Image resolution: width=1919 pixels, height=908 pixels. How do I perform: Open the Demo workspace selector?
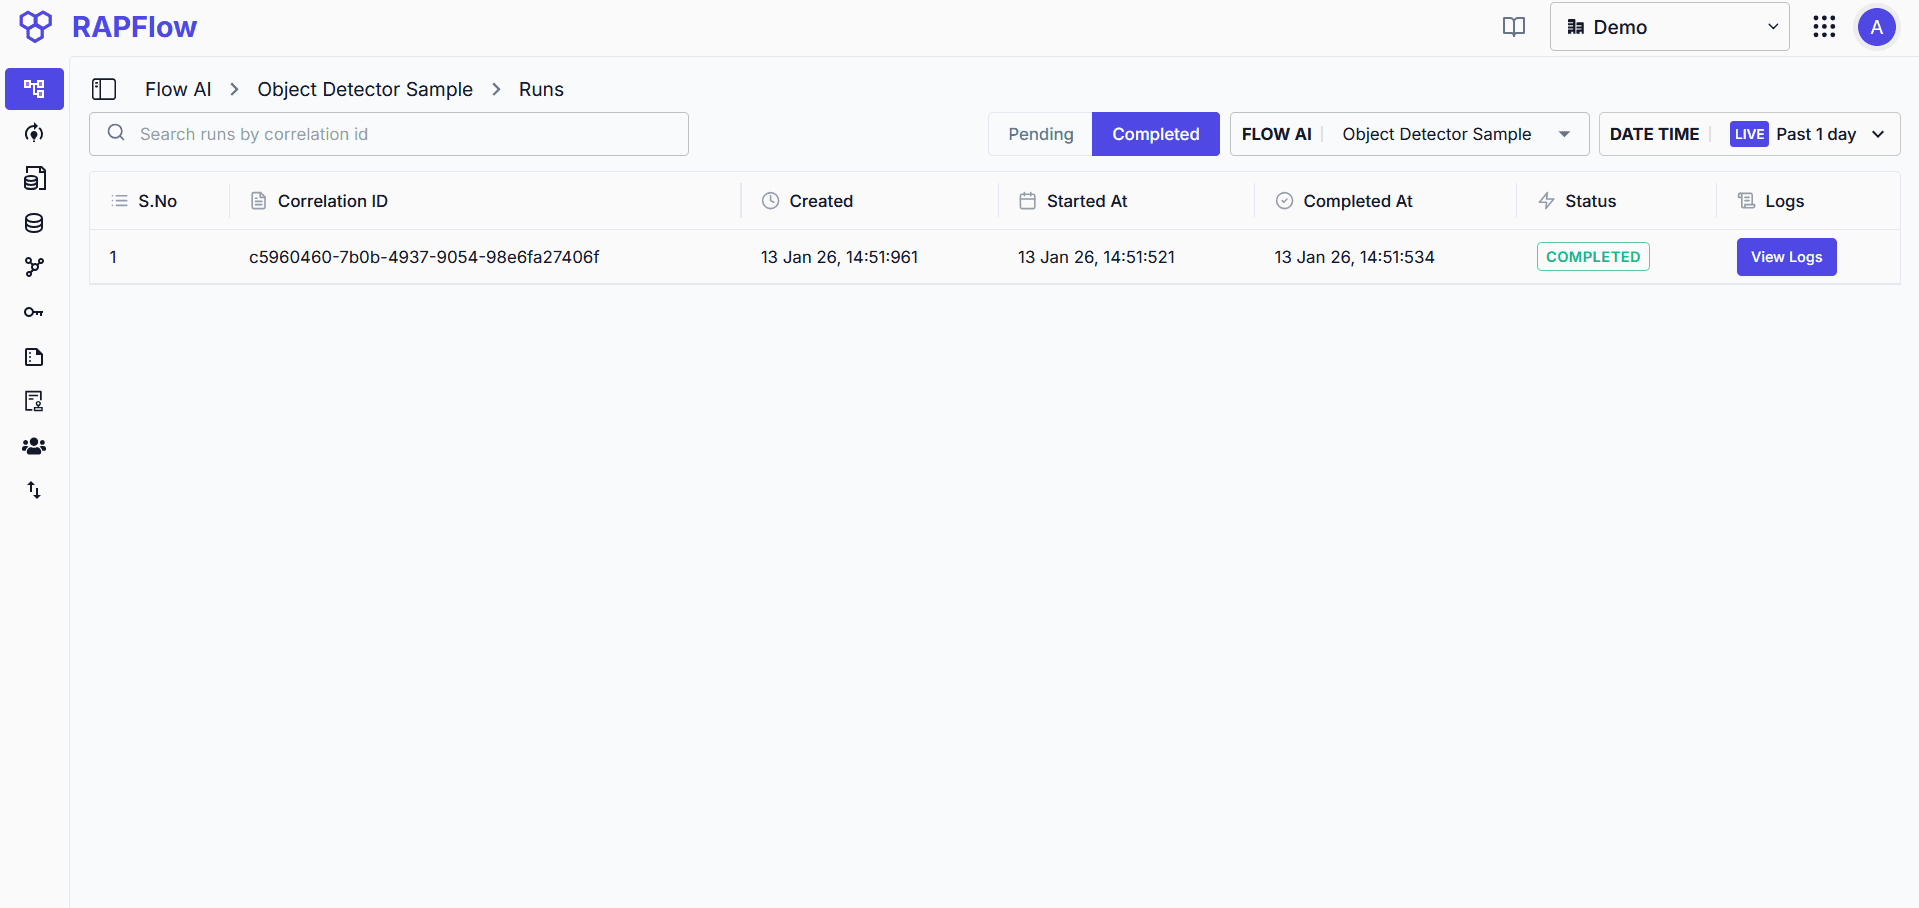coord(1668,27)
